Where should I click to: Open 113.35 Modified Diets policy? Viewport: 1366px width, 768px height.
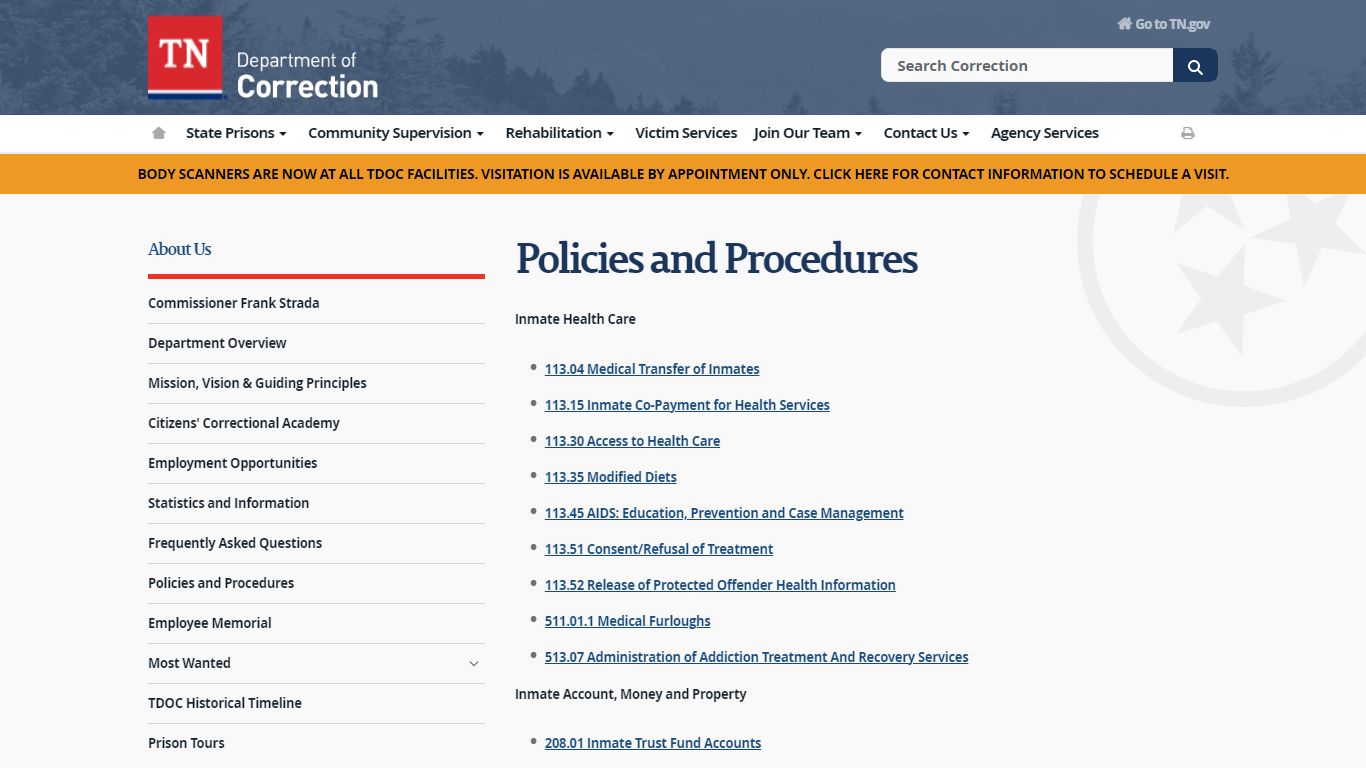pos(611,477)
